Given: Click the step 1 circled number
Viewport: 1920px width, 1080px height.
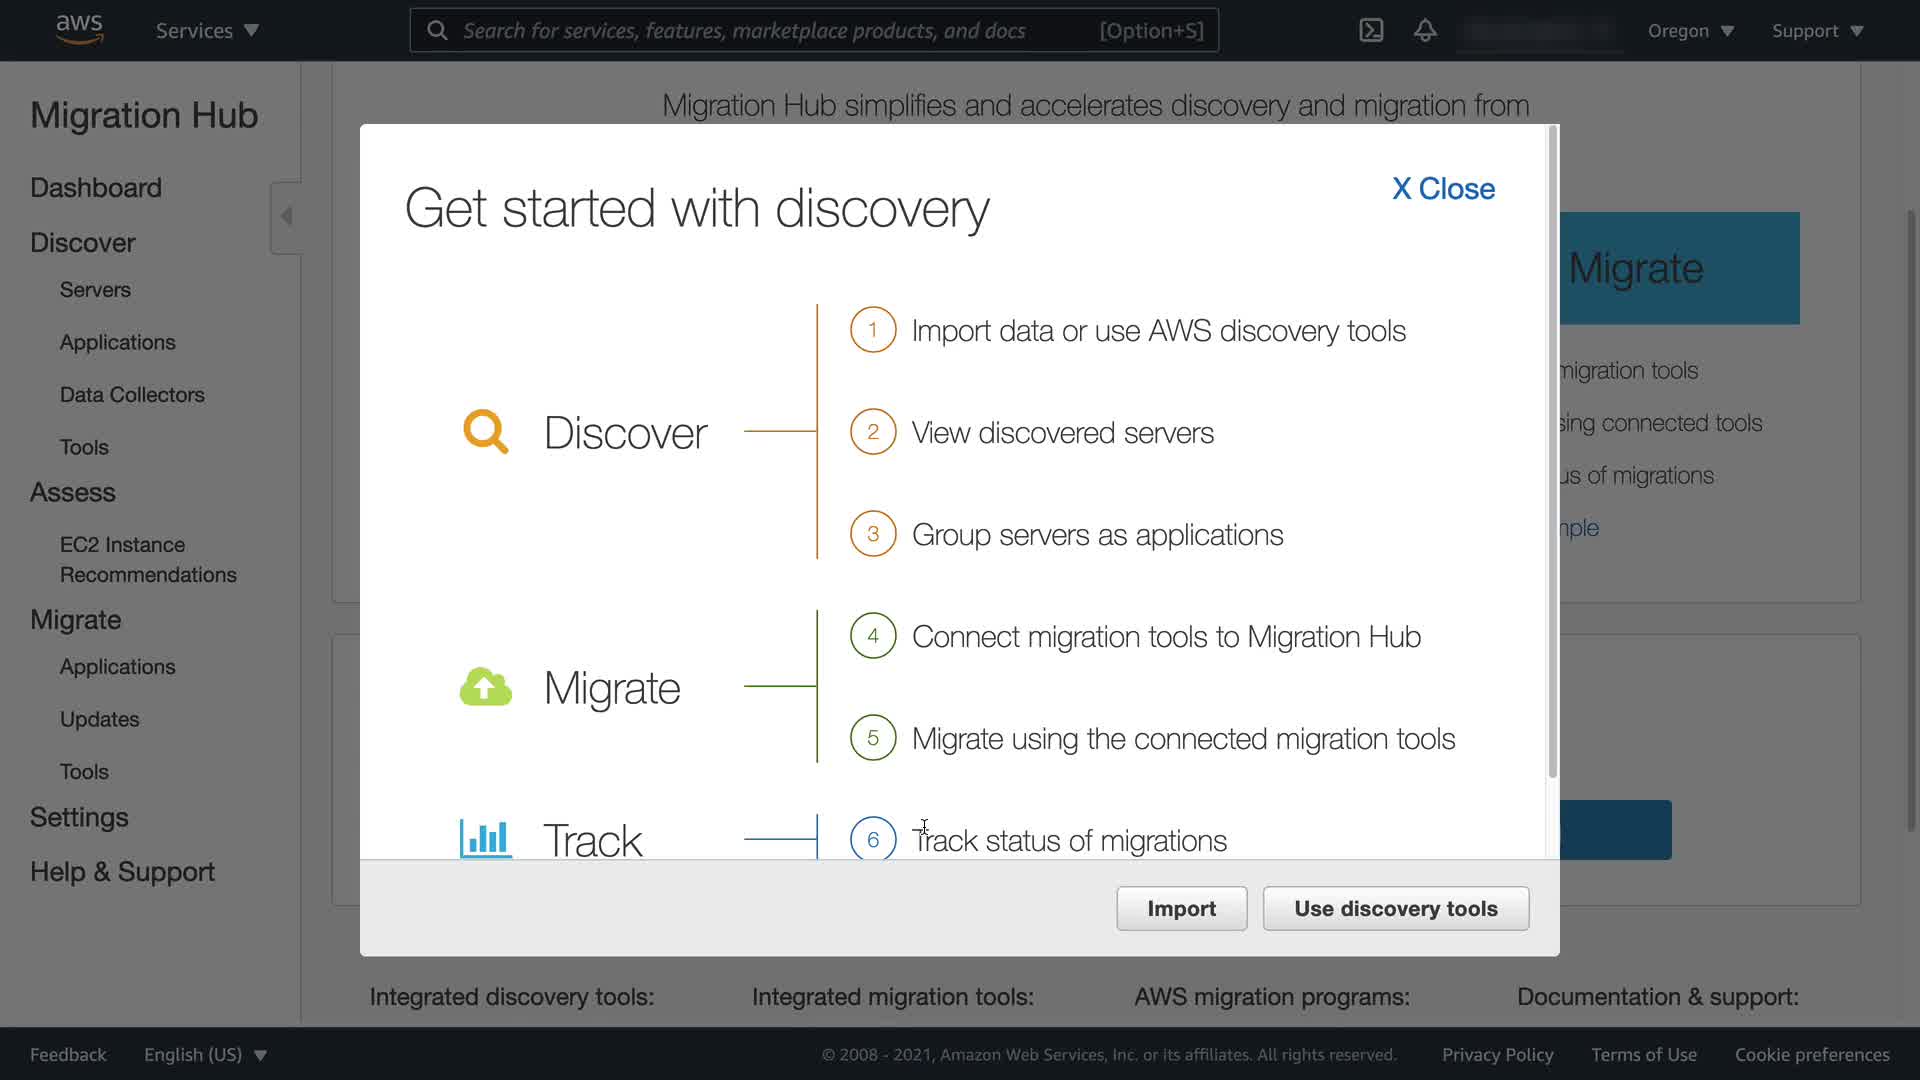Looking at the screenshot, I should pos(872,330).
